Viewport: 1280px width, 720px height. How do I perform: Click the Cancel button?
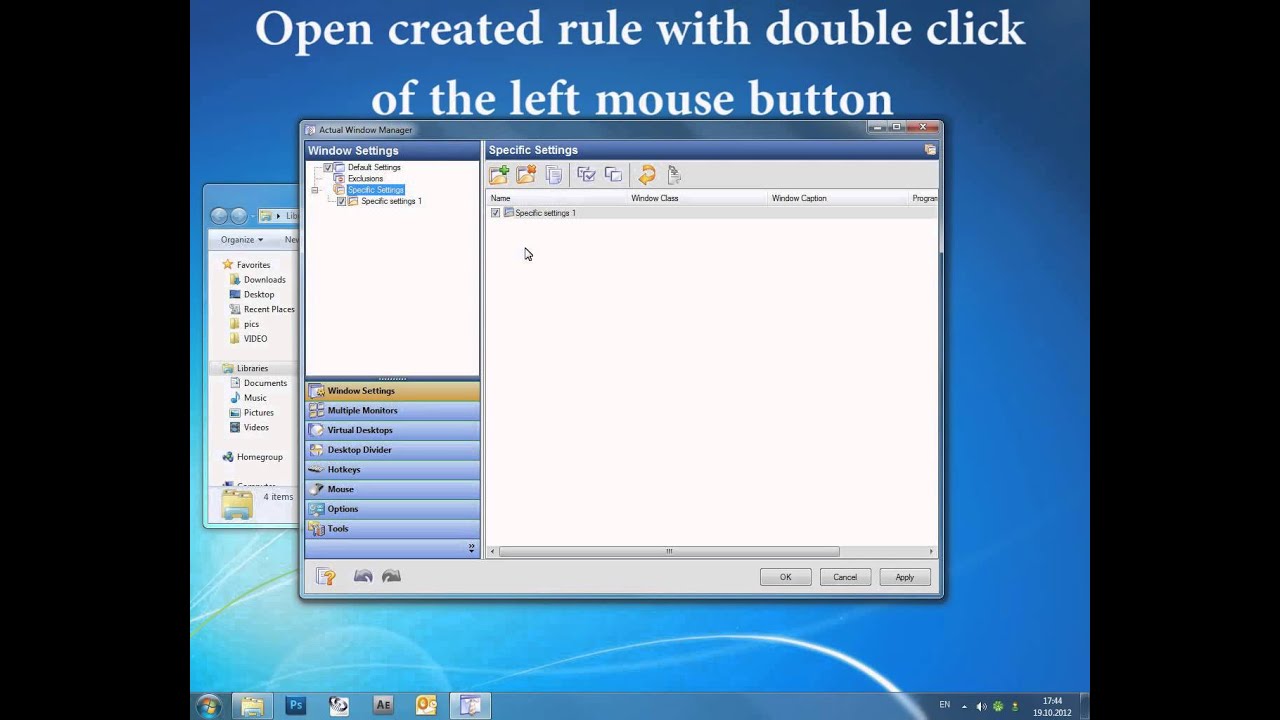pos(845,577)
